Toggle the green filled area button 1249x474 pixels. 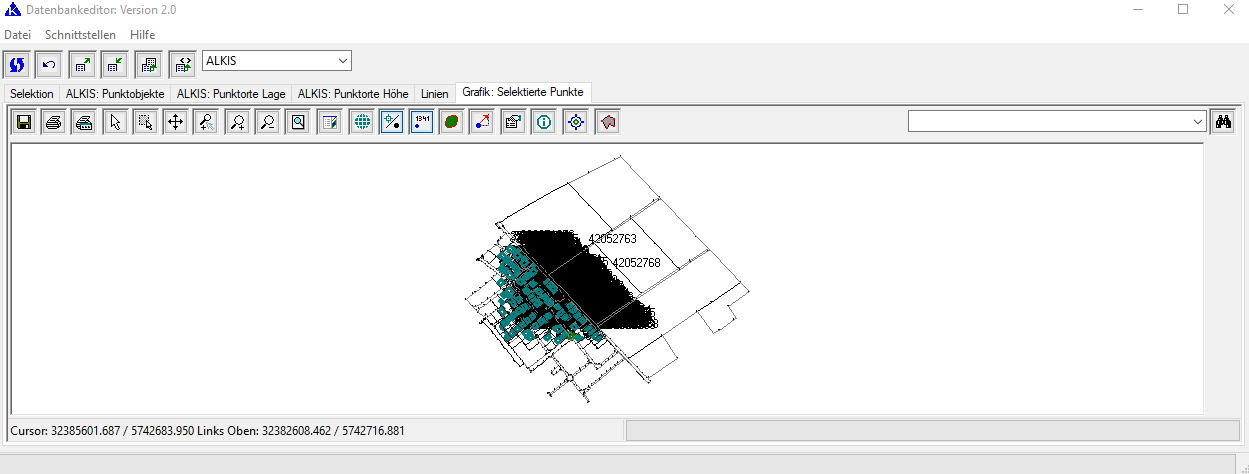point(451,122)
